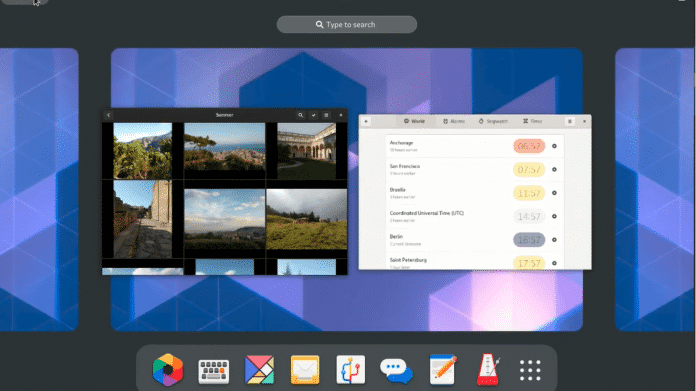Click the 07:57 time badge

tap(529, 170)
